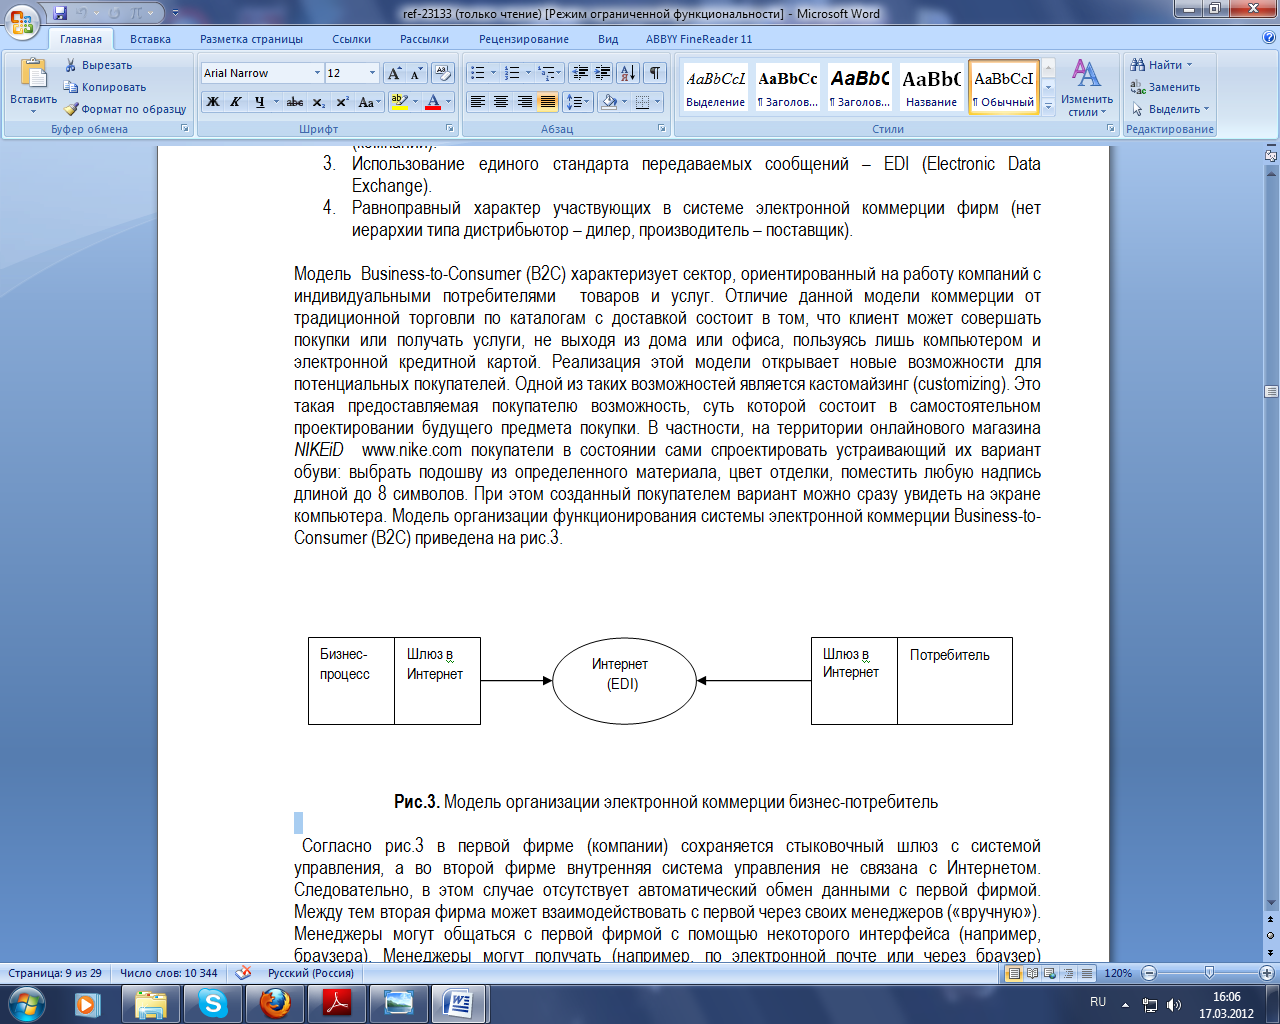Click the 120% zoom level

click(1118, 973)
